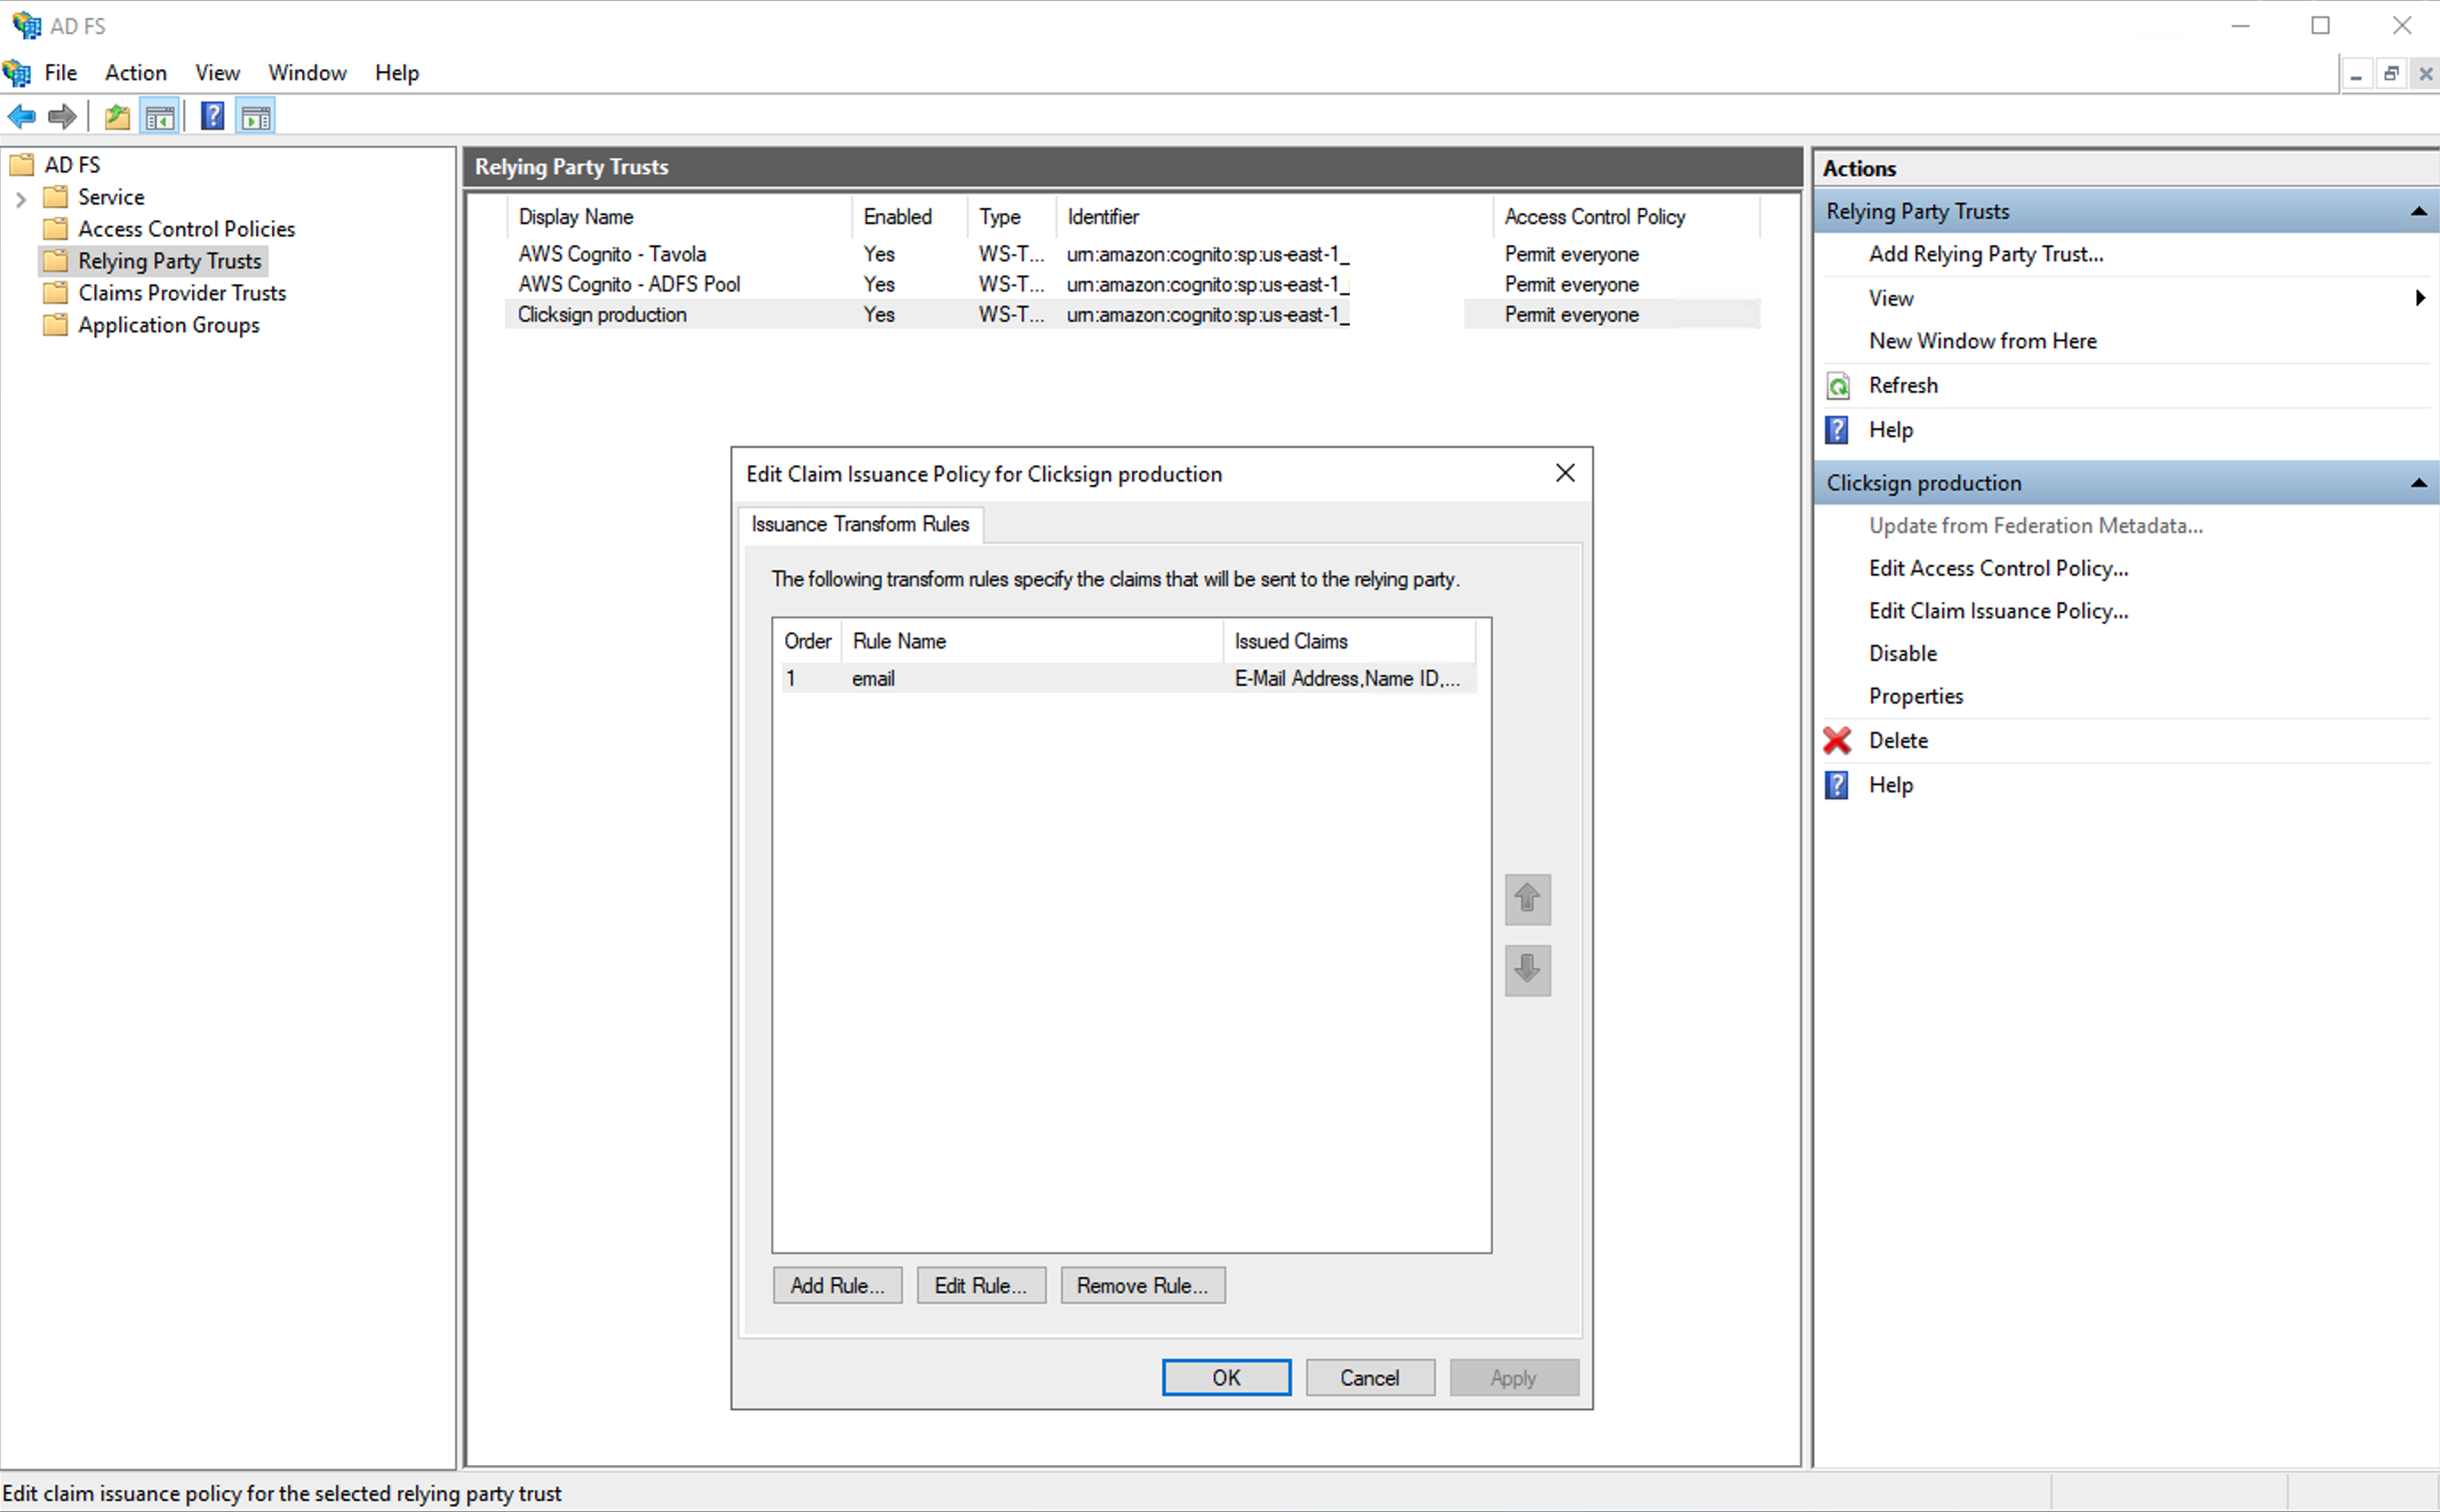Restore the inner MMC child window
This screenshot has width=2440, height=1512.
[x=2391, y=74]
